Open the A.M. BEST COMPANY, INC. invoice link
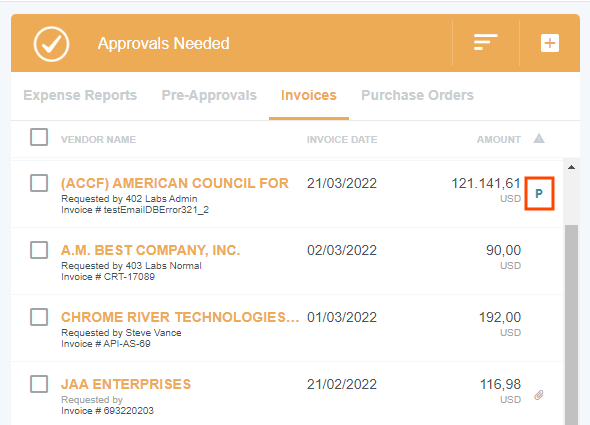Screen dimensions: 590x425 click(151, 250)
